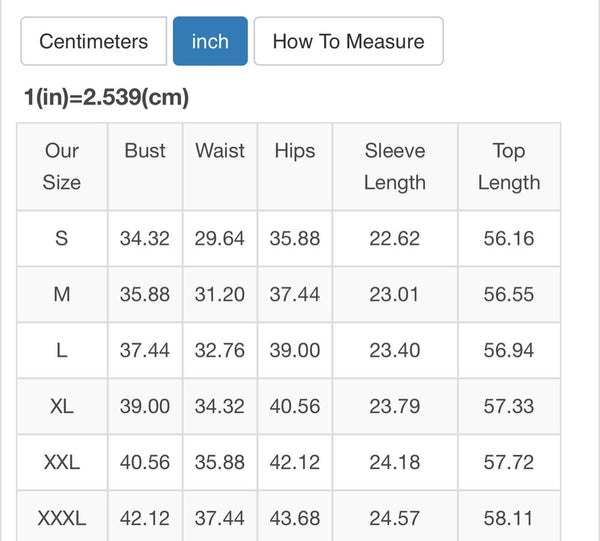
Task: Click the size L hips value 39.00
Action: pos(295,350)
